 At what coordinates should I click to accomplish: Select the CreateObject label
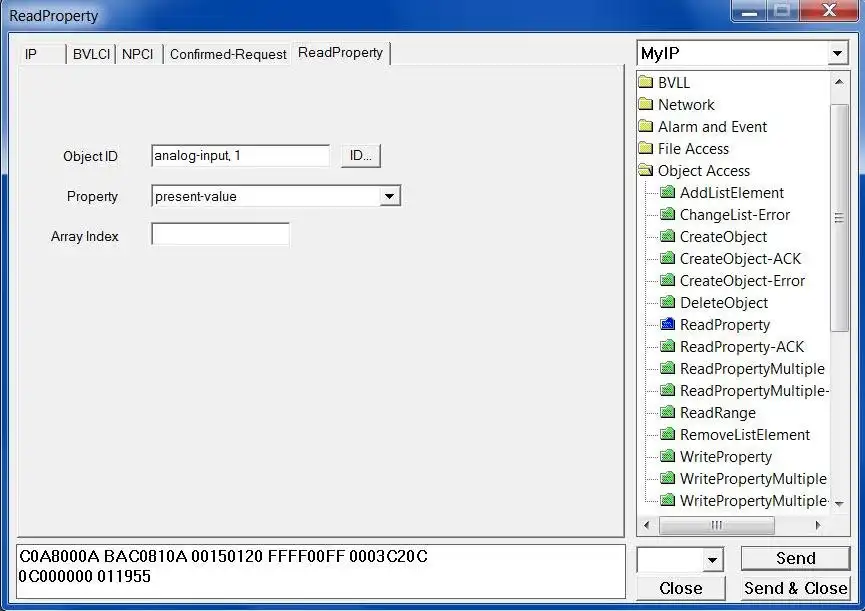pos(723,237)
